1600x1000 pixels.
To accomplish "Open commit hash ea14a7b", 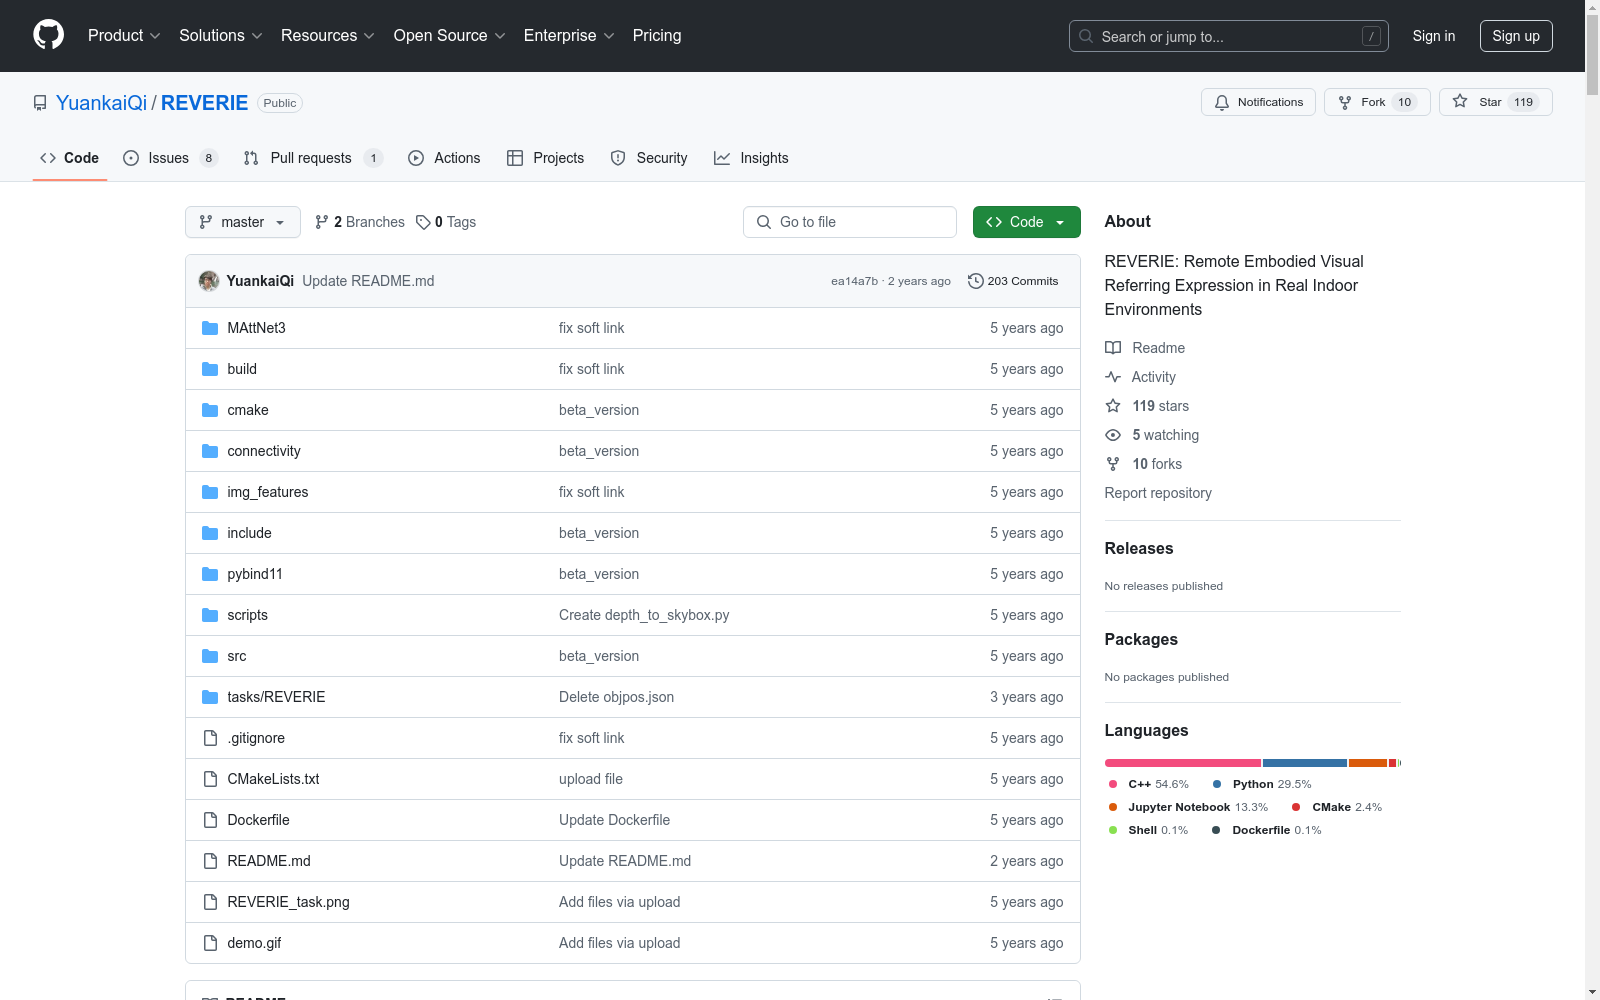I will (x=854, y=281).
